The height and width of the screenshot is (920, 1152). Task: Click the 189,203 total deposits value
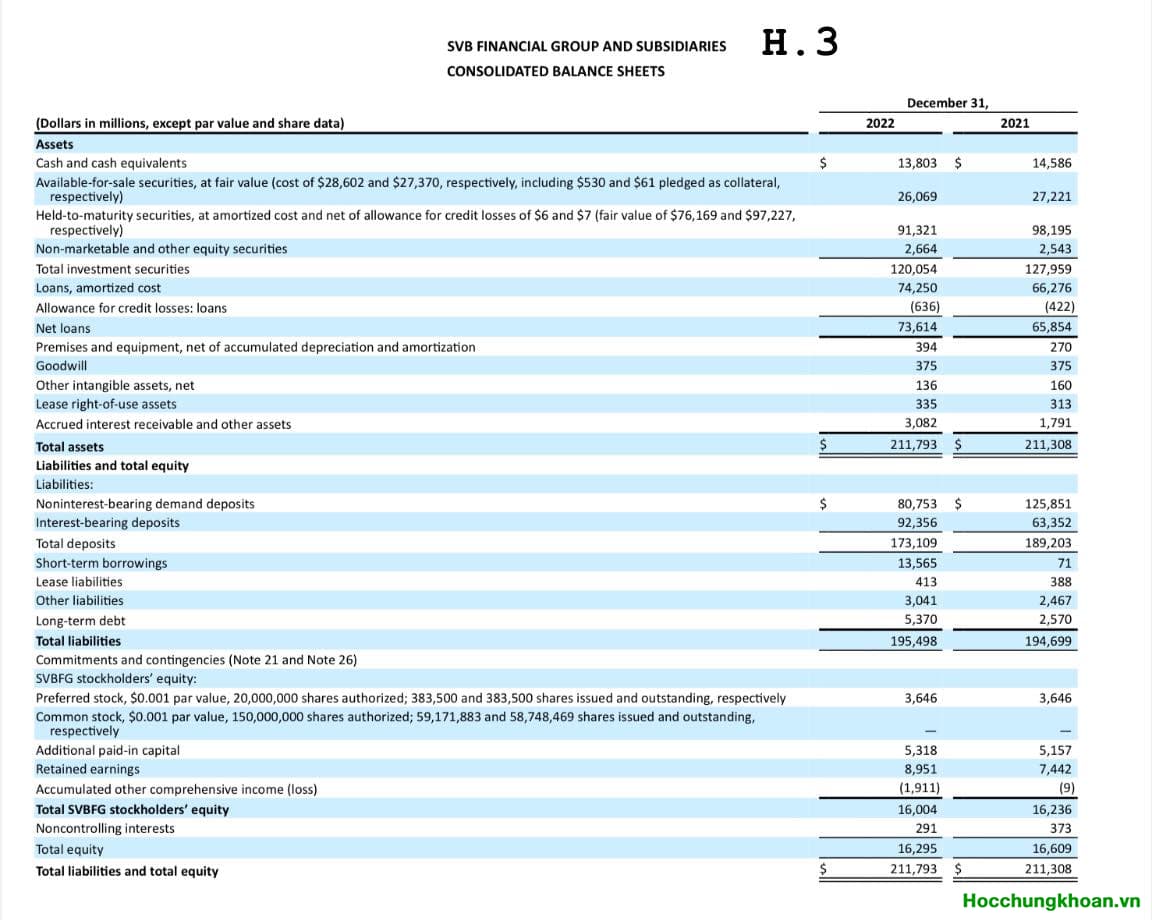(1048, 544)
